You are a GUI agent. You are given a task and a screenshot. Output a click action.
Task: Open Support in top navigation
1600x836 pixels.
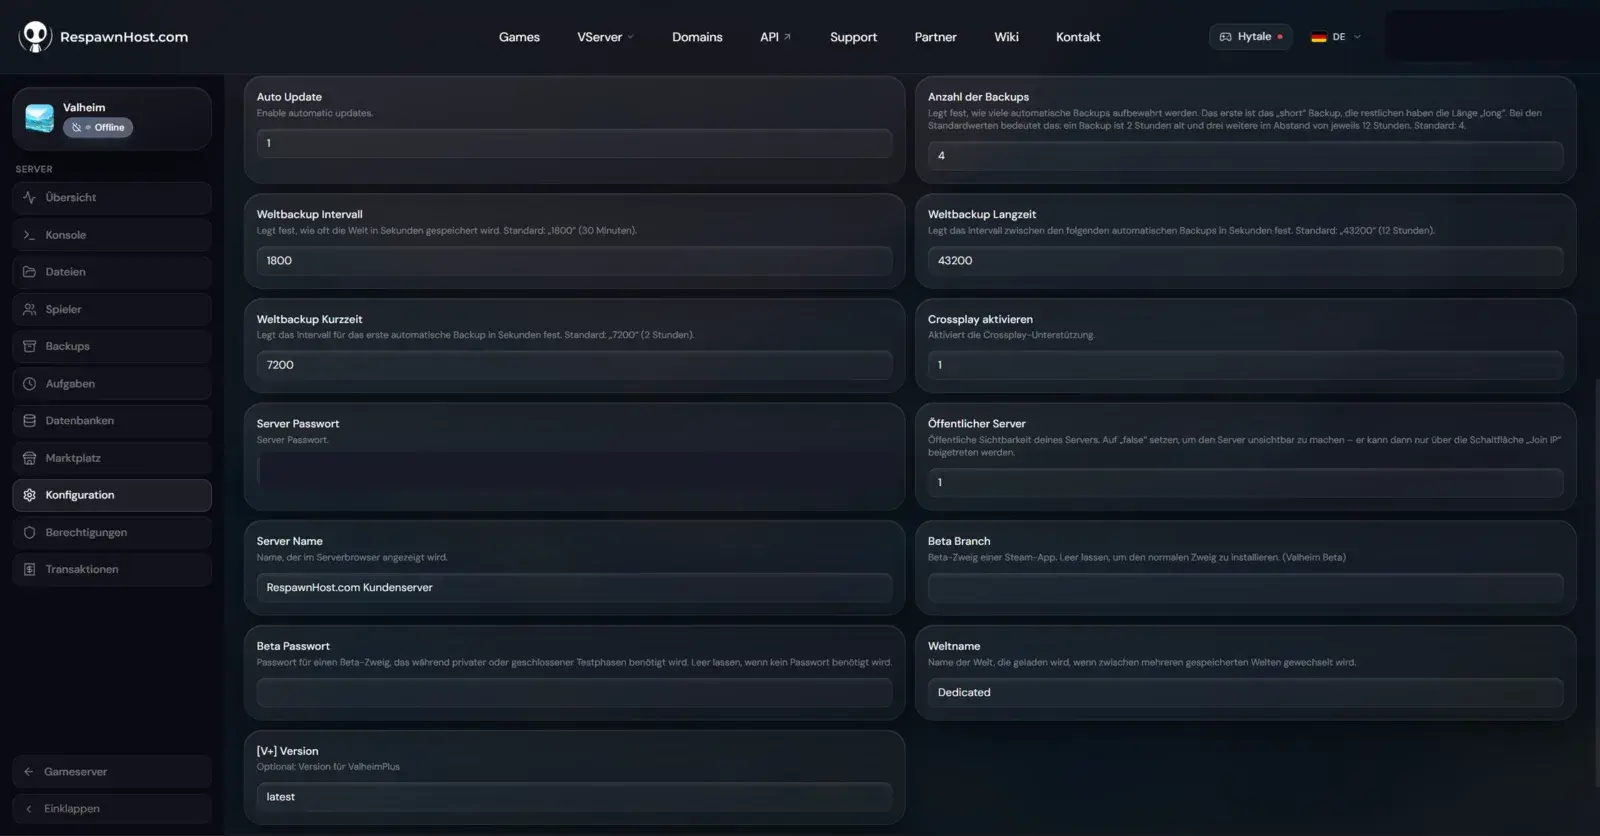click(853, 37)
